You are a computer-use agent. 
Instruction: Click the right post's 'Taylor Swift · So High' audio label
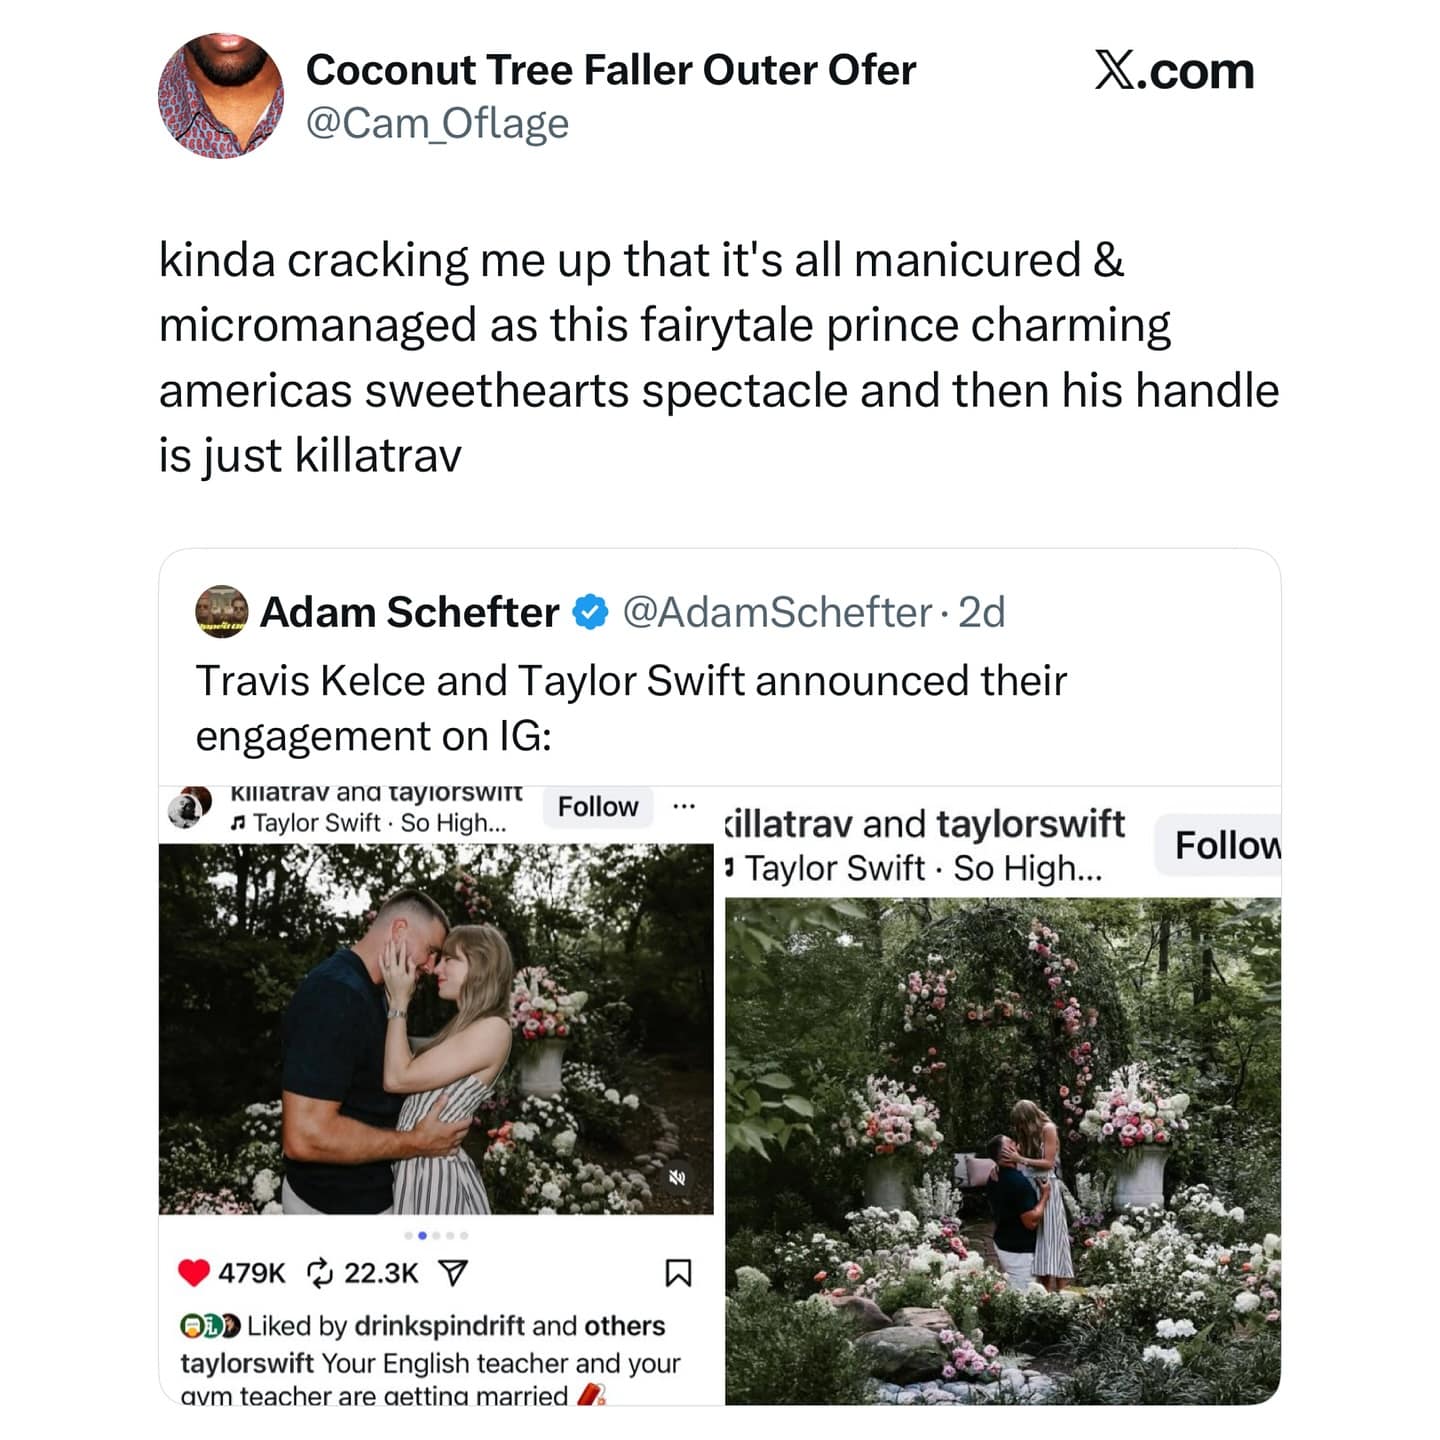tap(922, 868)
